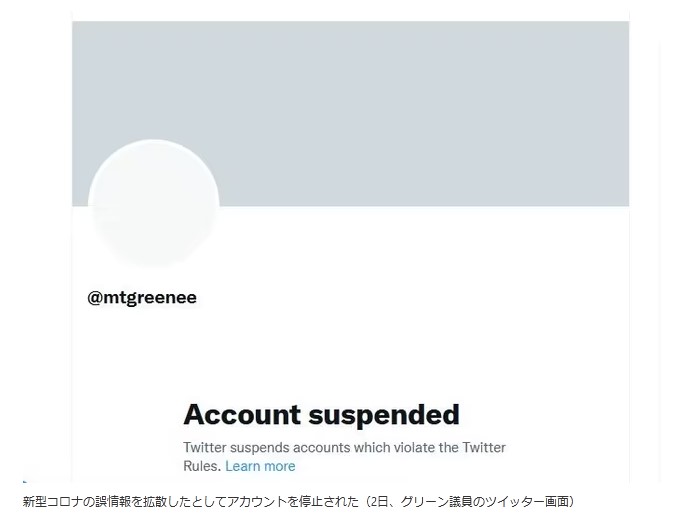Screen dimensions: 686x522
Task: Click the '@' symbol in the handle
Action: click(x=95, y=298)
